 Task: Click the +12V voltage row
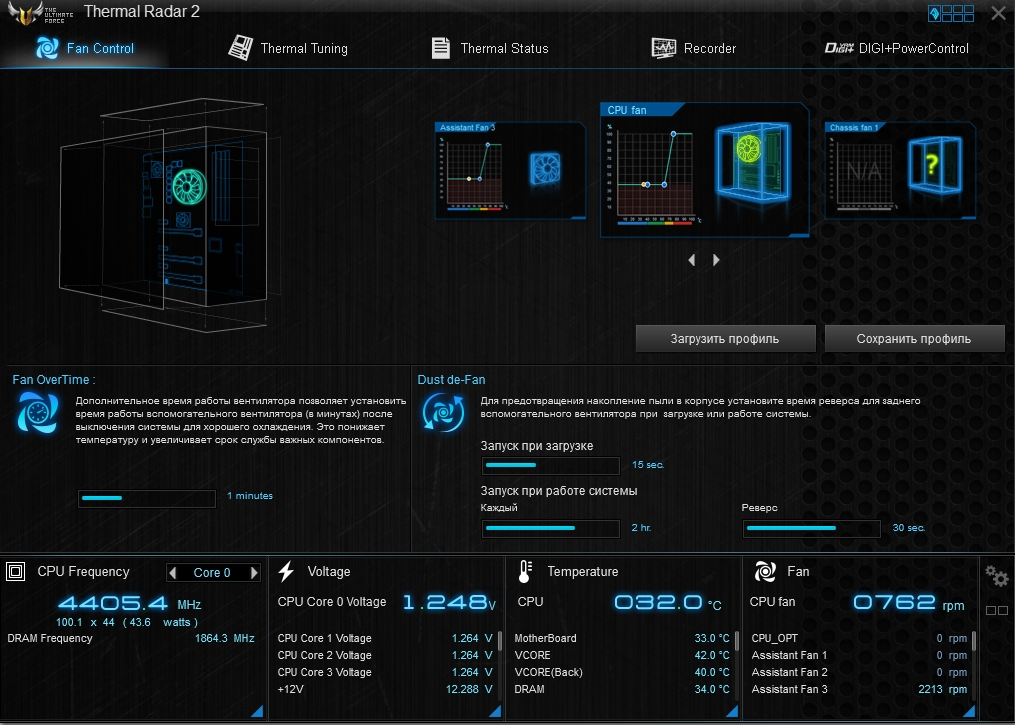click(x=385, y=689)
